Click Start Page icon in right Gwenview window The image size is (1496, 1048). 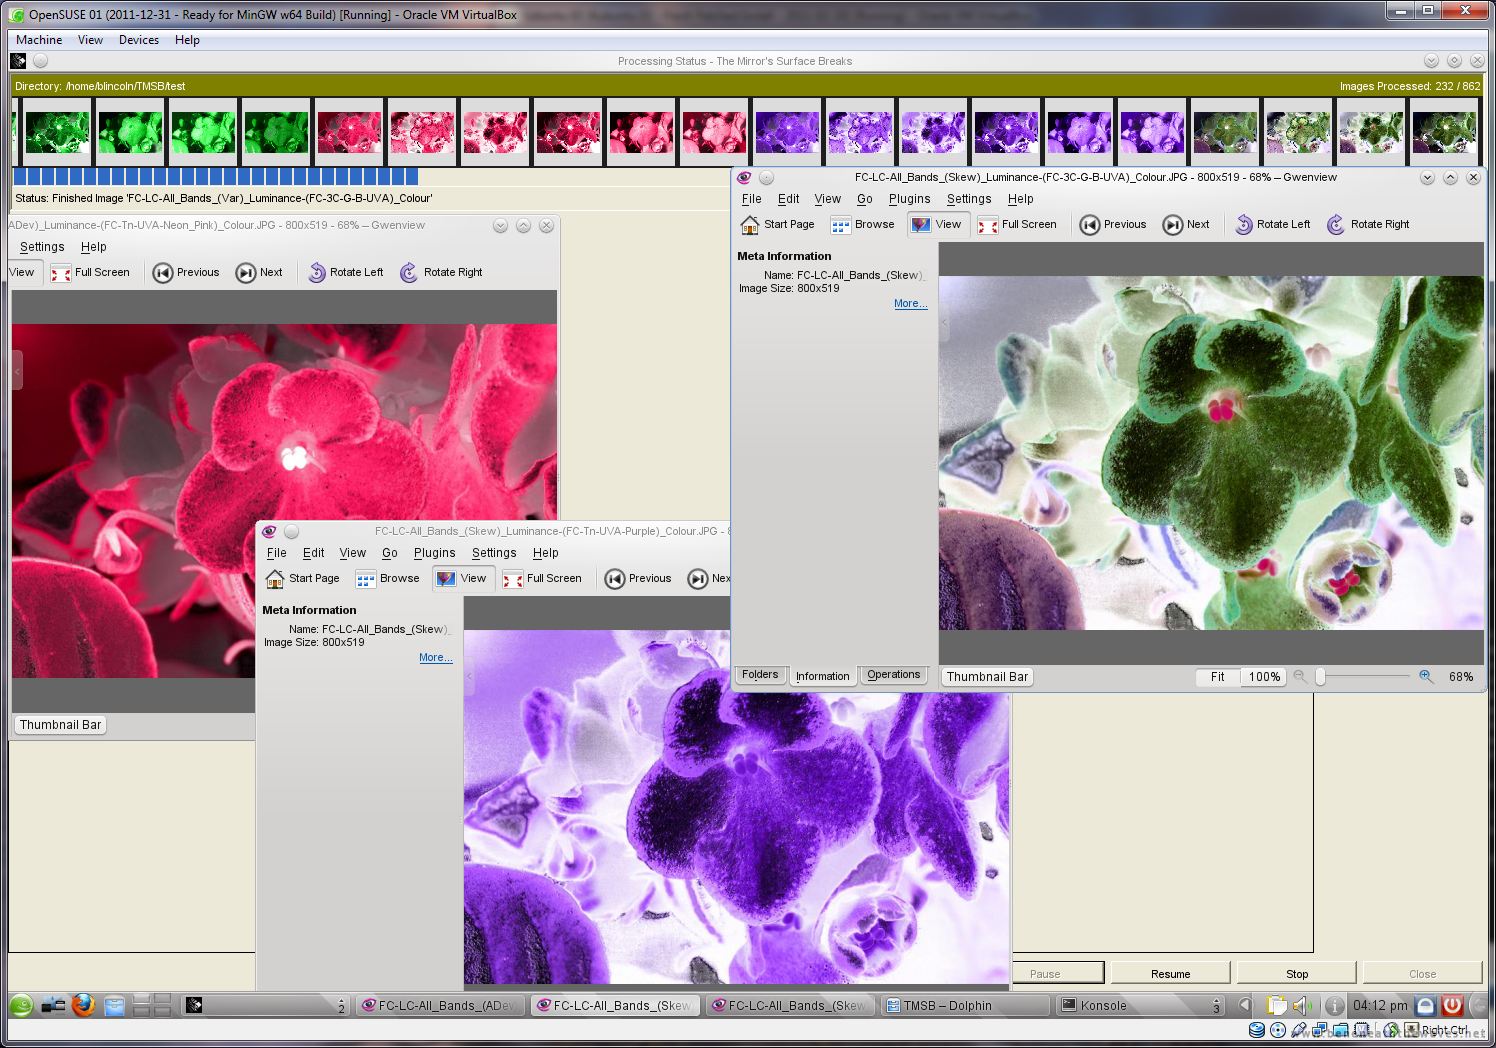[749, 225]
